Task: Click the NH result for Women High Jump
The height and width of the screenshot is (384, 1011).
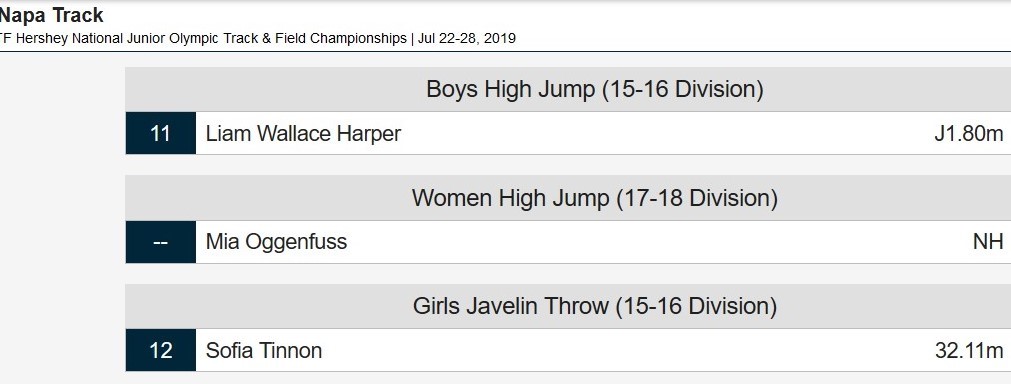Action: coord(988,242)
